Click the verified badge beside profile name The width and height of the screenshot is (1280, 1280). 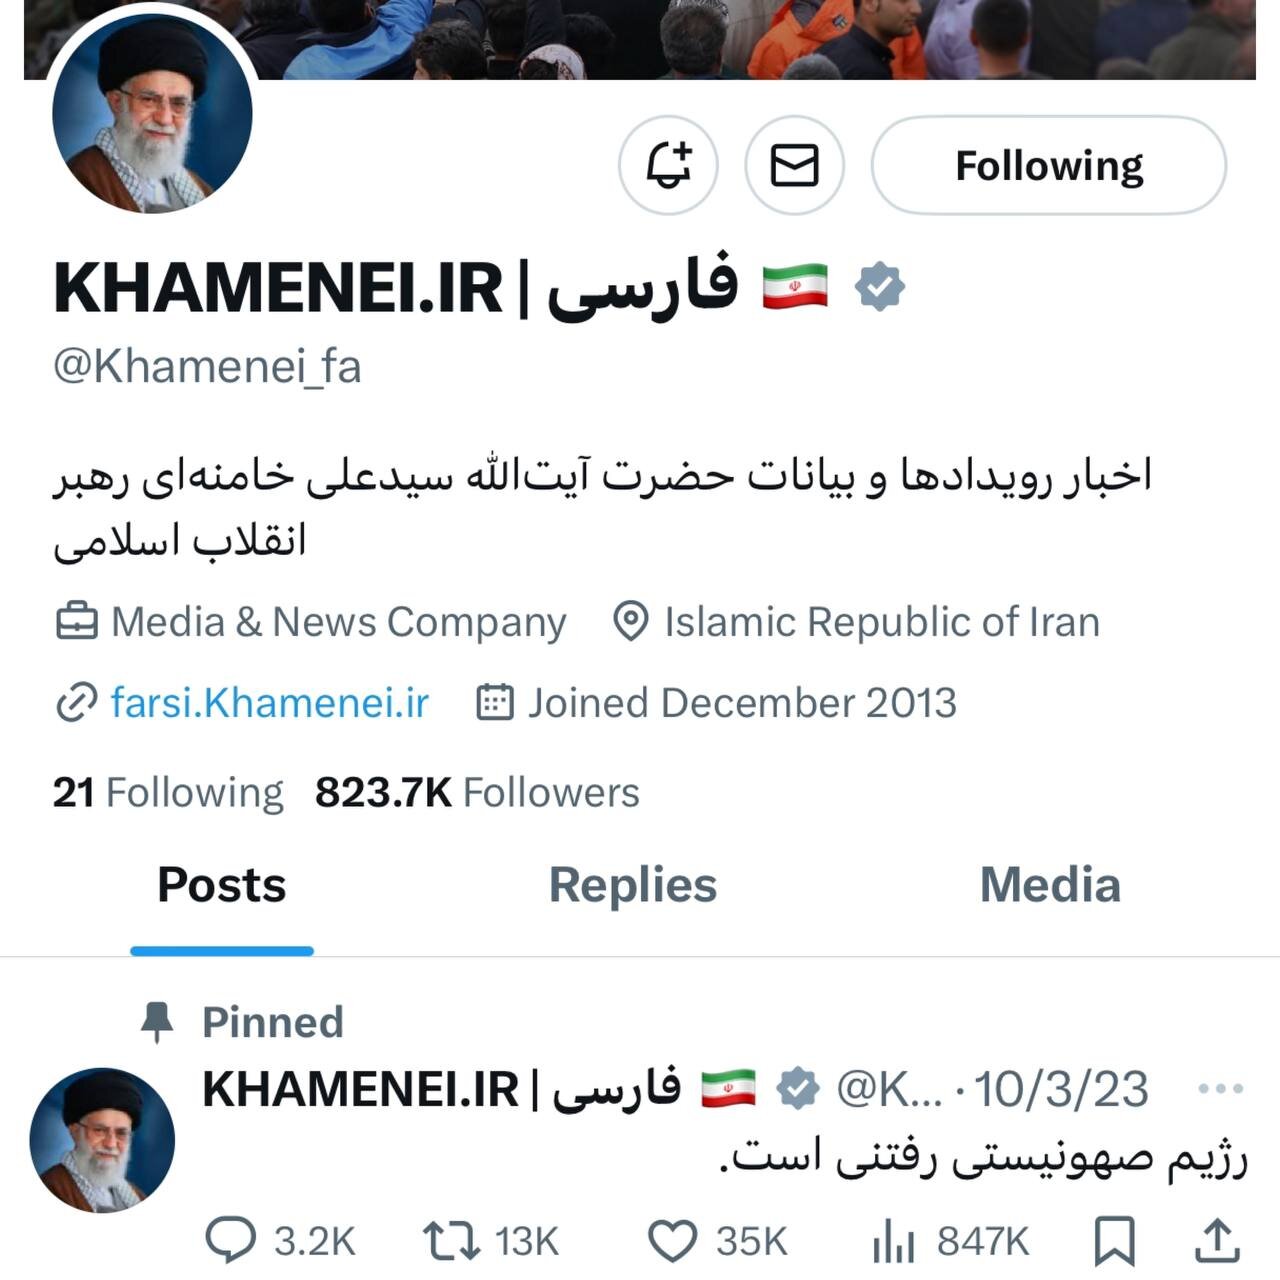point(880,287)
